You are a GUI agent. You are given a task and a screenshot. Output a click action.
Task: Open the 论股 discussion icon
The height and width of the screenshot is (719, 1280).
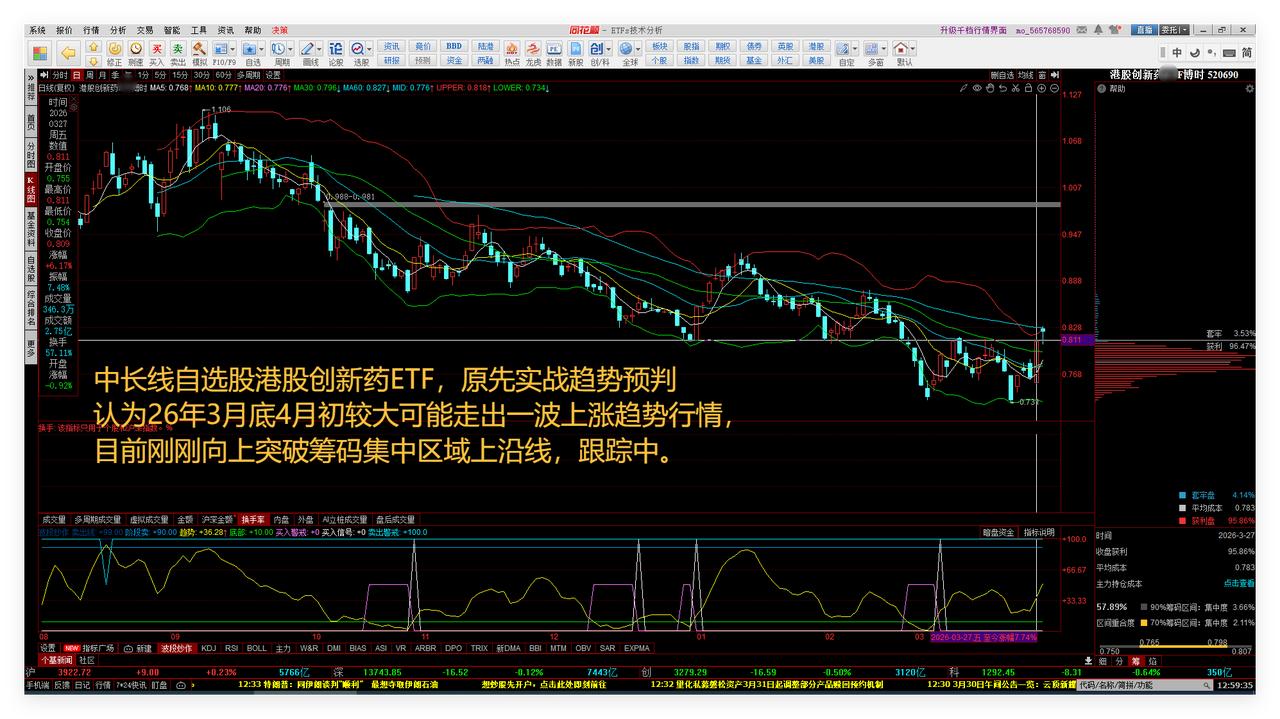point(336,53)
